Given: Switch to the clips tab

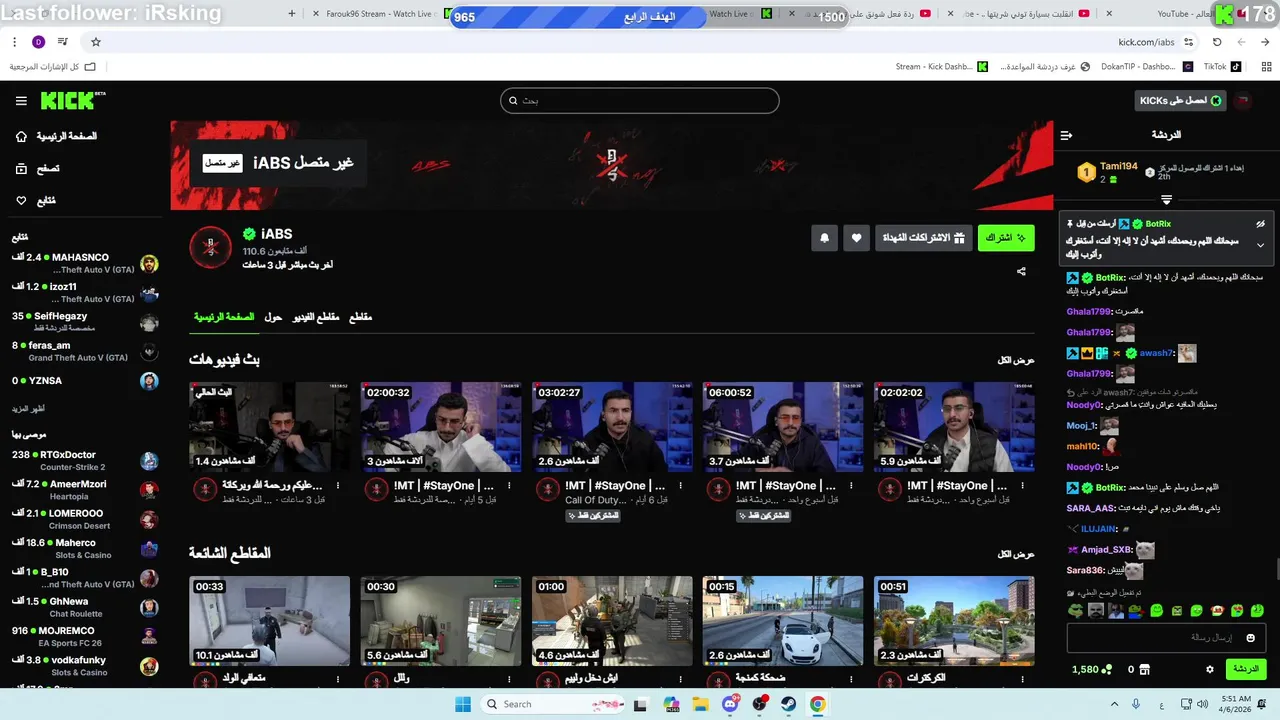Looking at the screenshot, I should tap(360, 317).
